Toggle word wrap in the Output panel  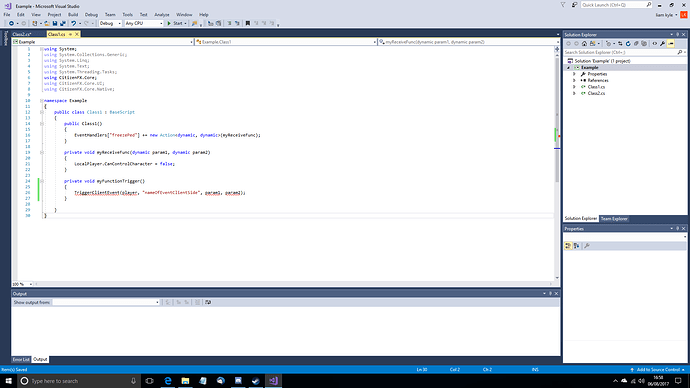(x=208, y=302)
